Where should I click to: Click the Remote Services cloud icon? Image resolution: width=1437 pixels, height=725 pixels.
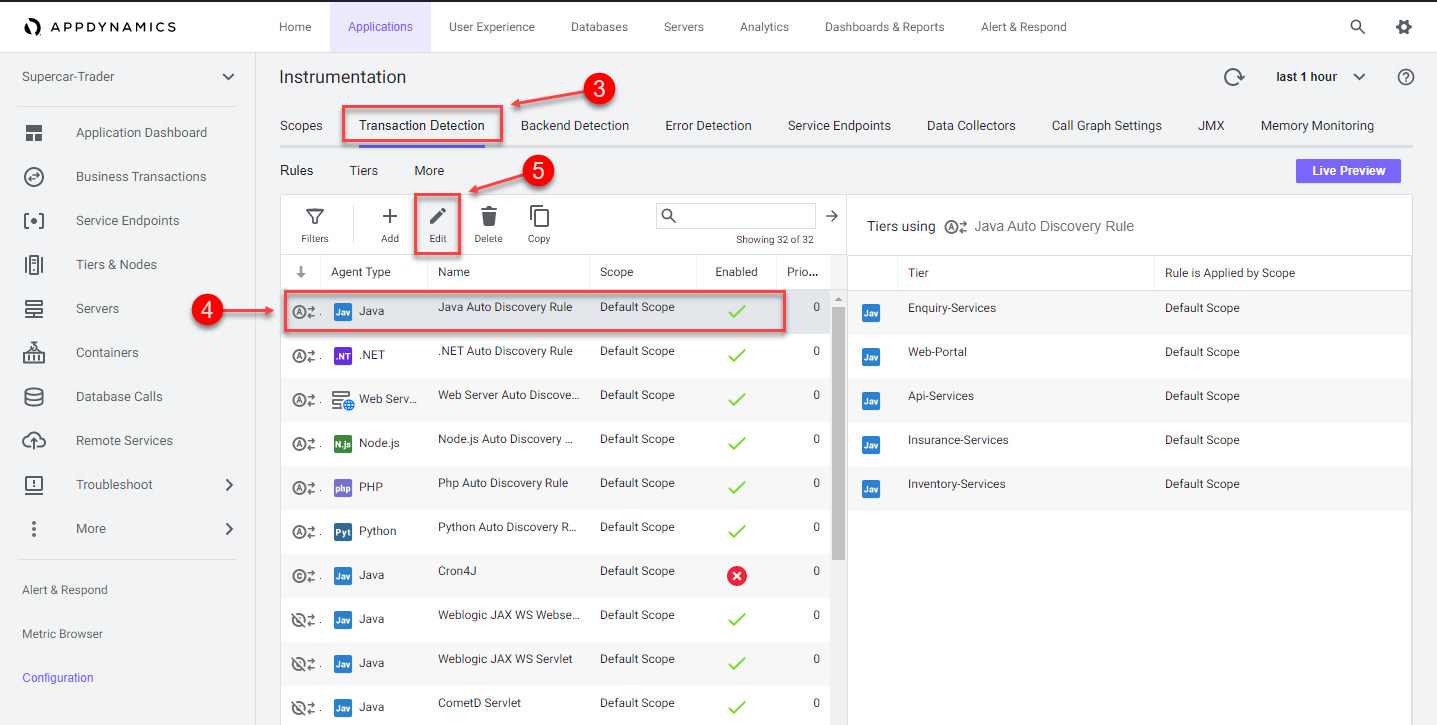(x=34, y=441)
